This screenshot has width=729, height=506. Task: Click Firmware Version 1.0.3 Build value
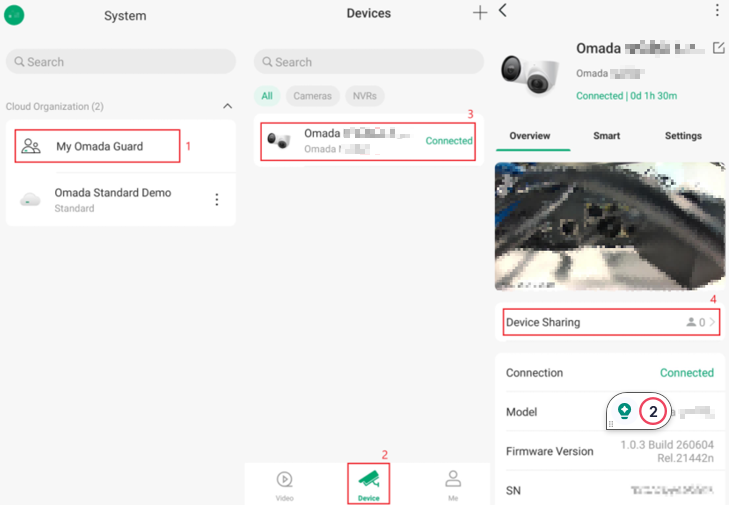667,452
